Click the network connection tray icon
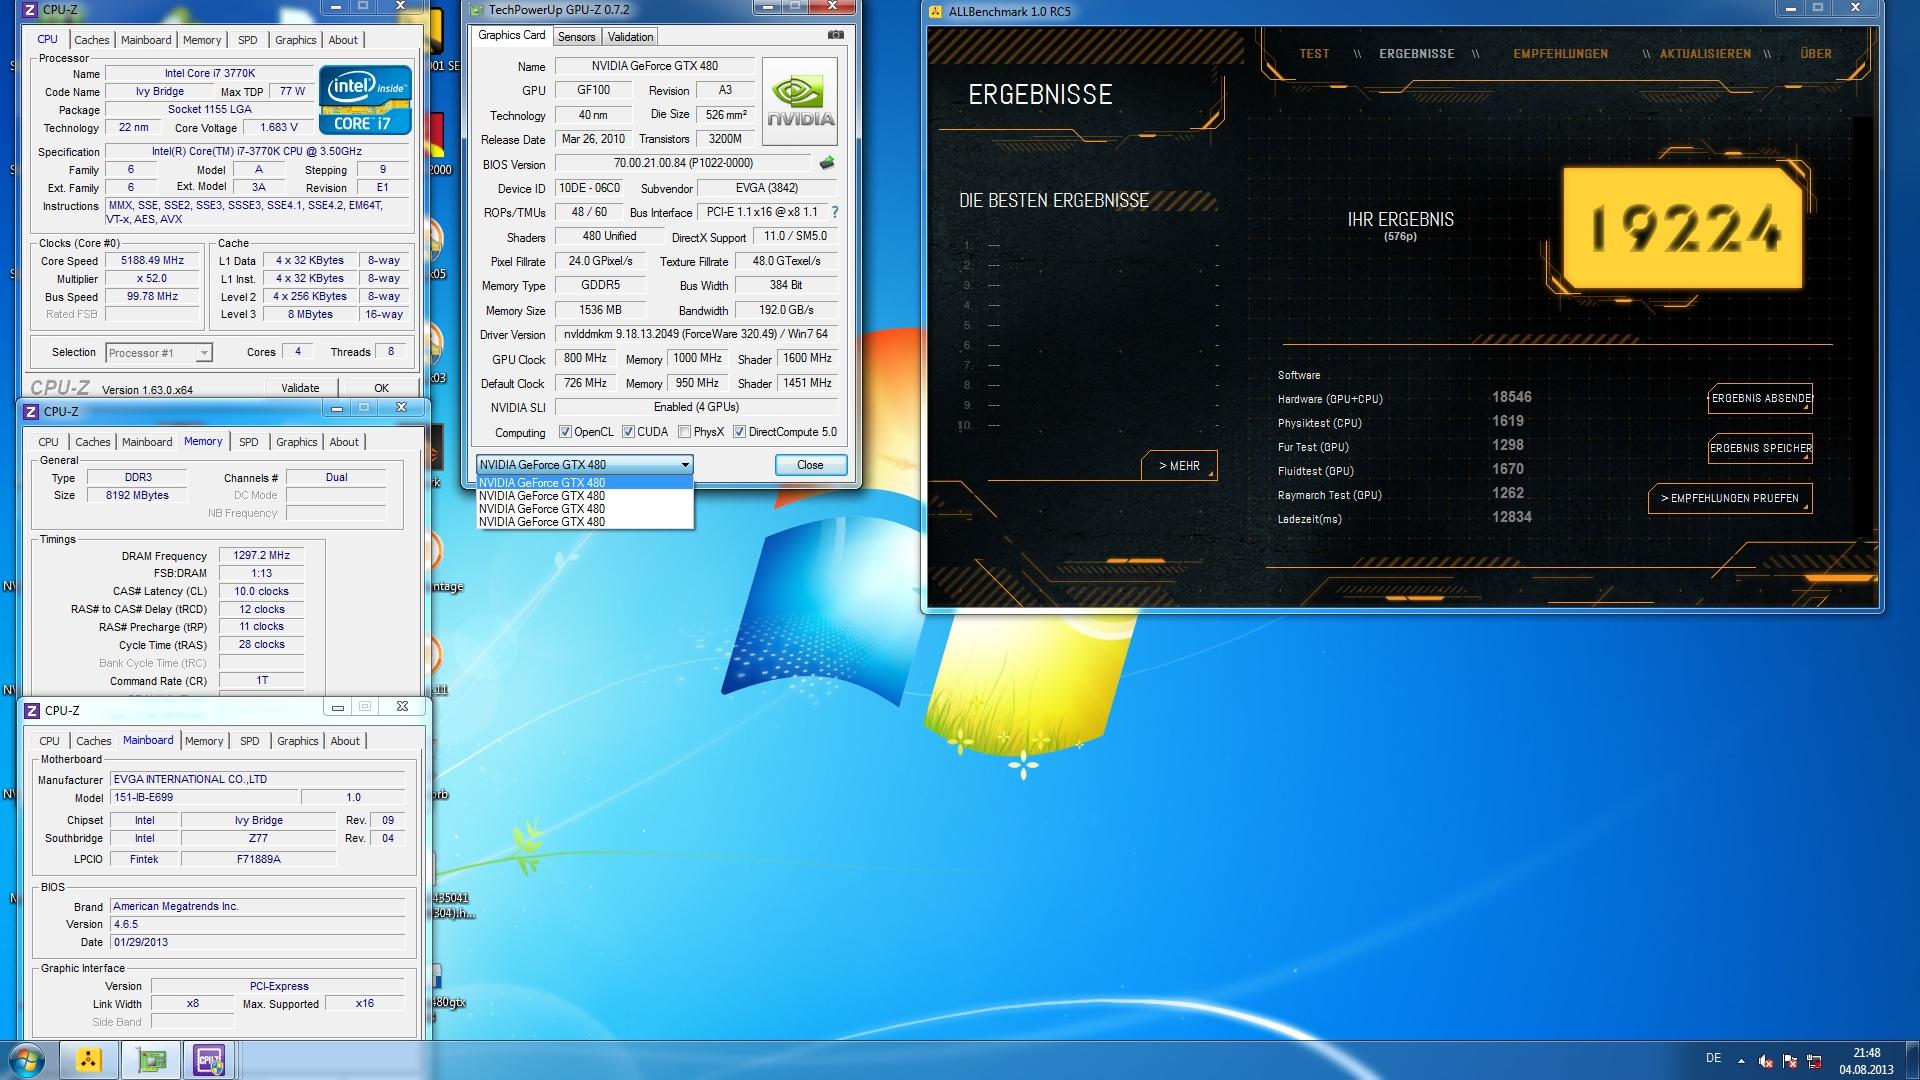1920x1080 pixels. [x=1813, y=1061]
